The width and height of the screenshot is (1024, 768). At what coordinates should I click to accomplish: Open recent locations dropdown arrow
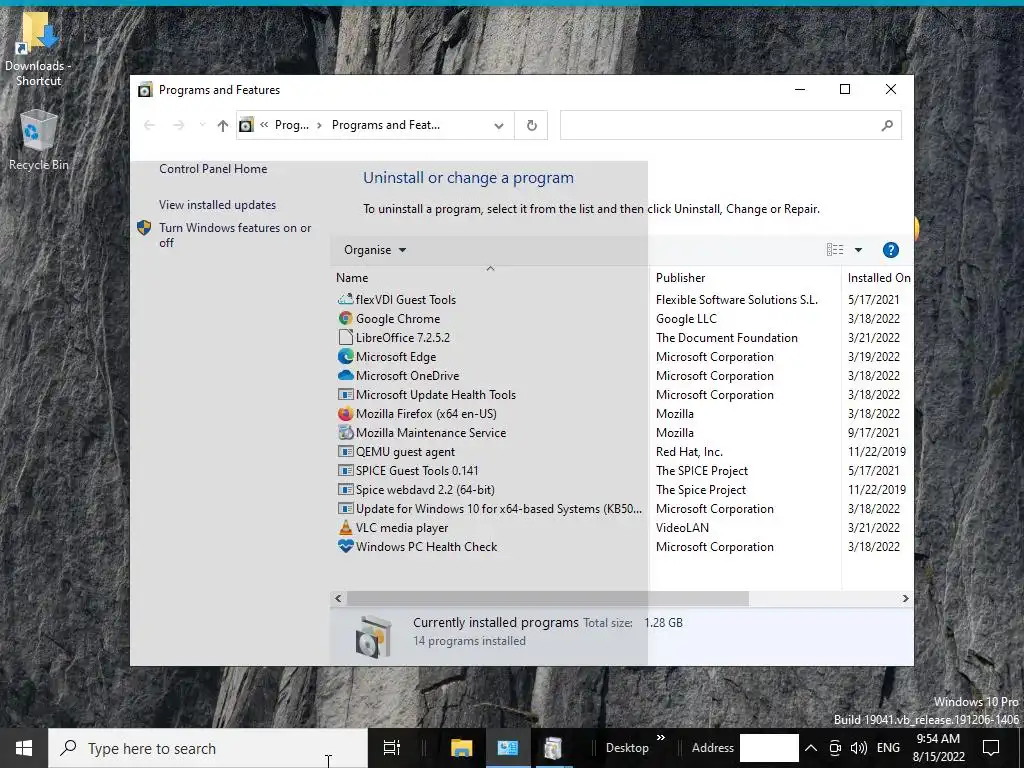(202, 125)
